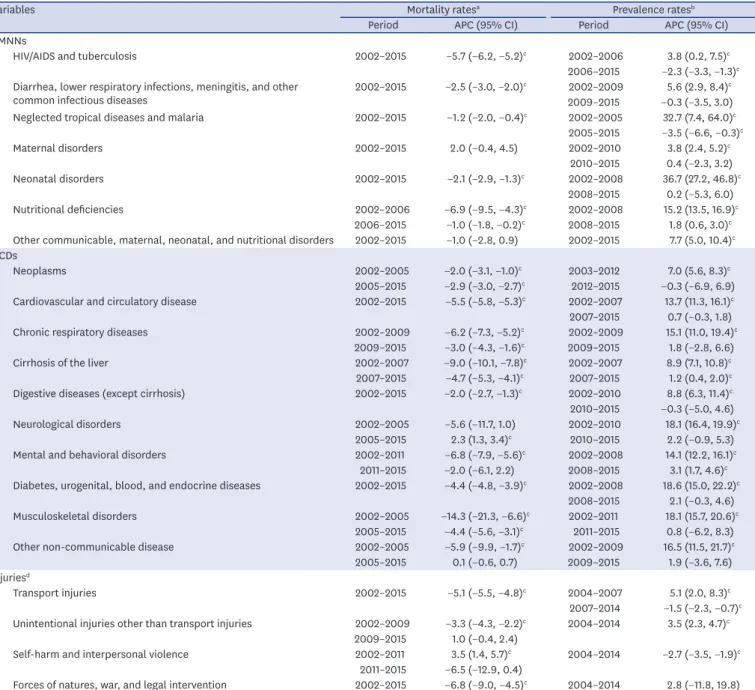The image size is (755, 690).
Task: Select 'Self-harm and interpersonal violence' label
Action: [x=101, y=655]
